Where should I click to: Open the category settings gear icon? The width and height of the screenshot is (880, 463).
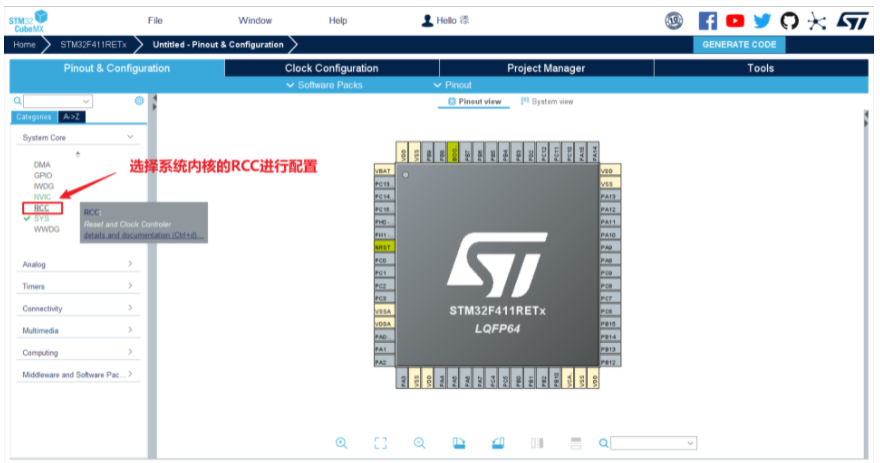pyautogui.click(x=139, y=100)
